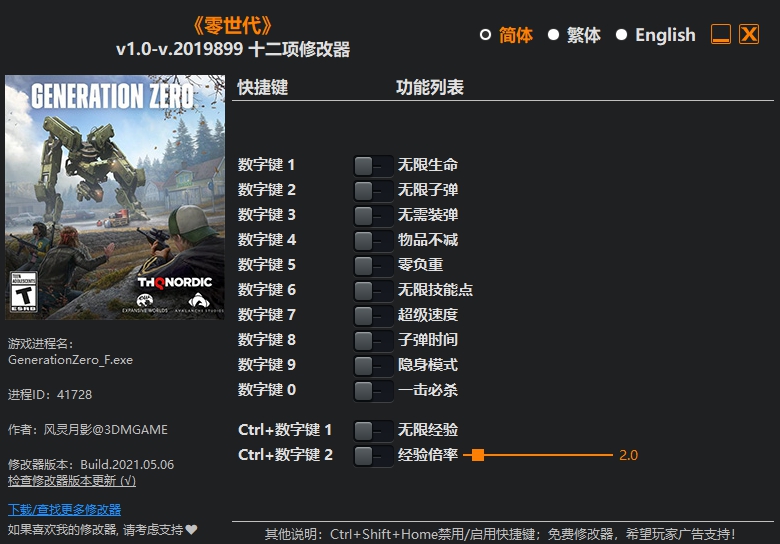Viewport: 780px width, 544px height.
Task: Open 检查修改器版本更新 link
Action: [72, 481]
